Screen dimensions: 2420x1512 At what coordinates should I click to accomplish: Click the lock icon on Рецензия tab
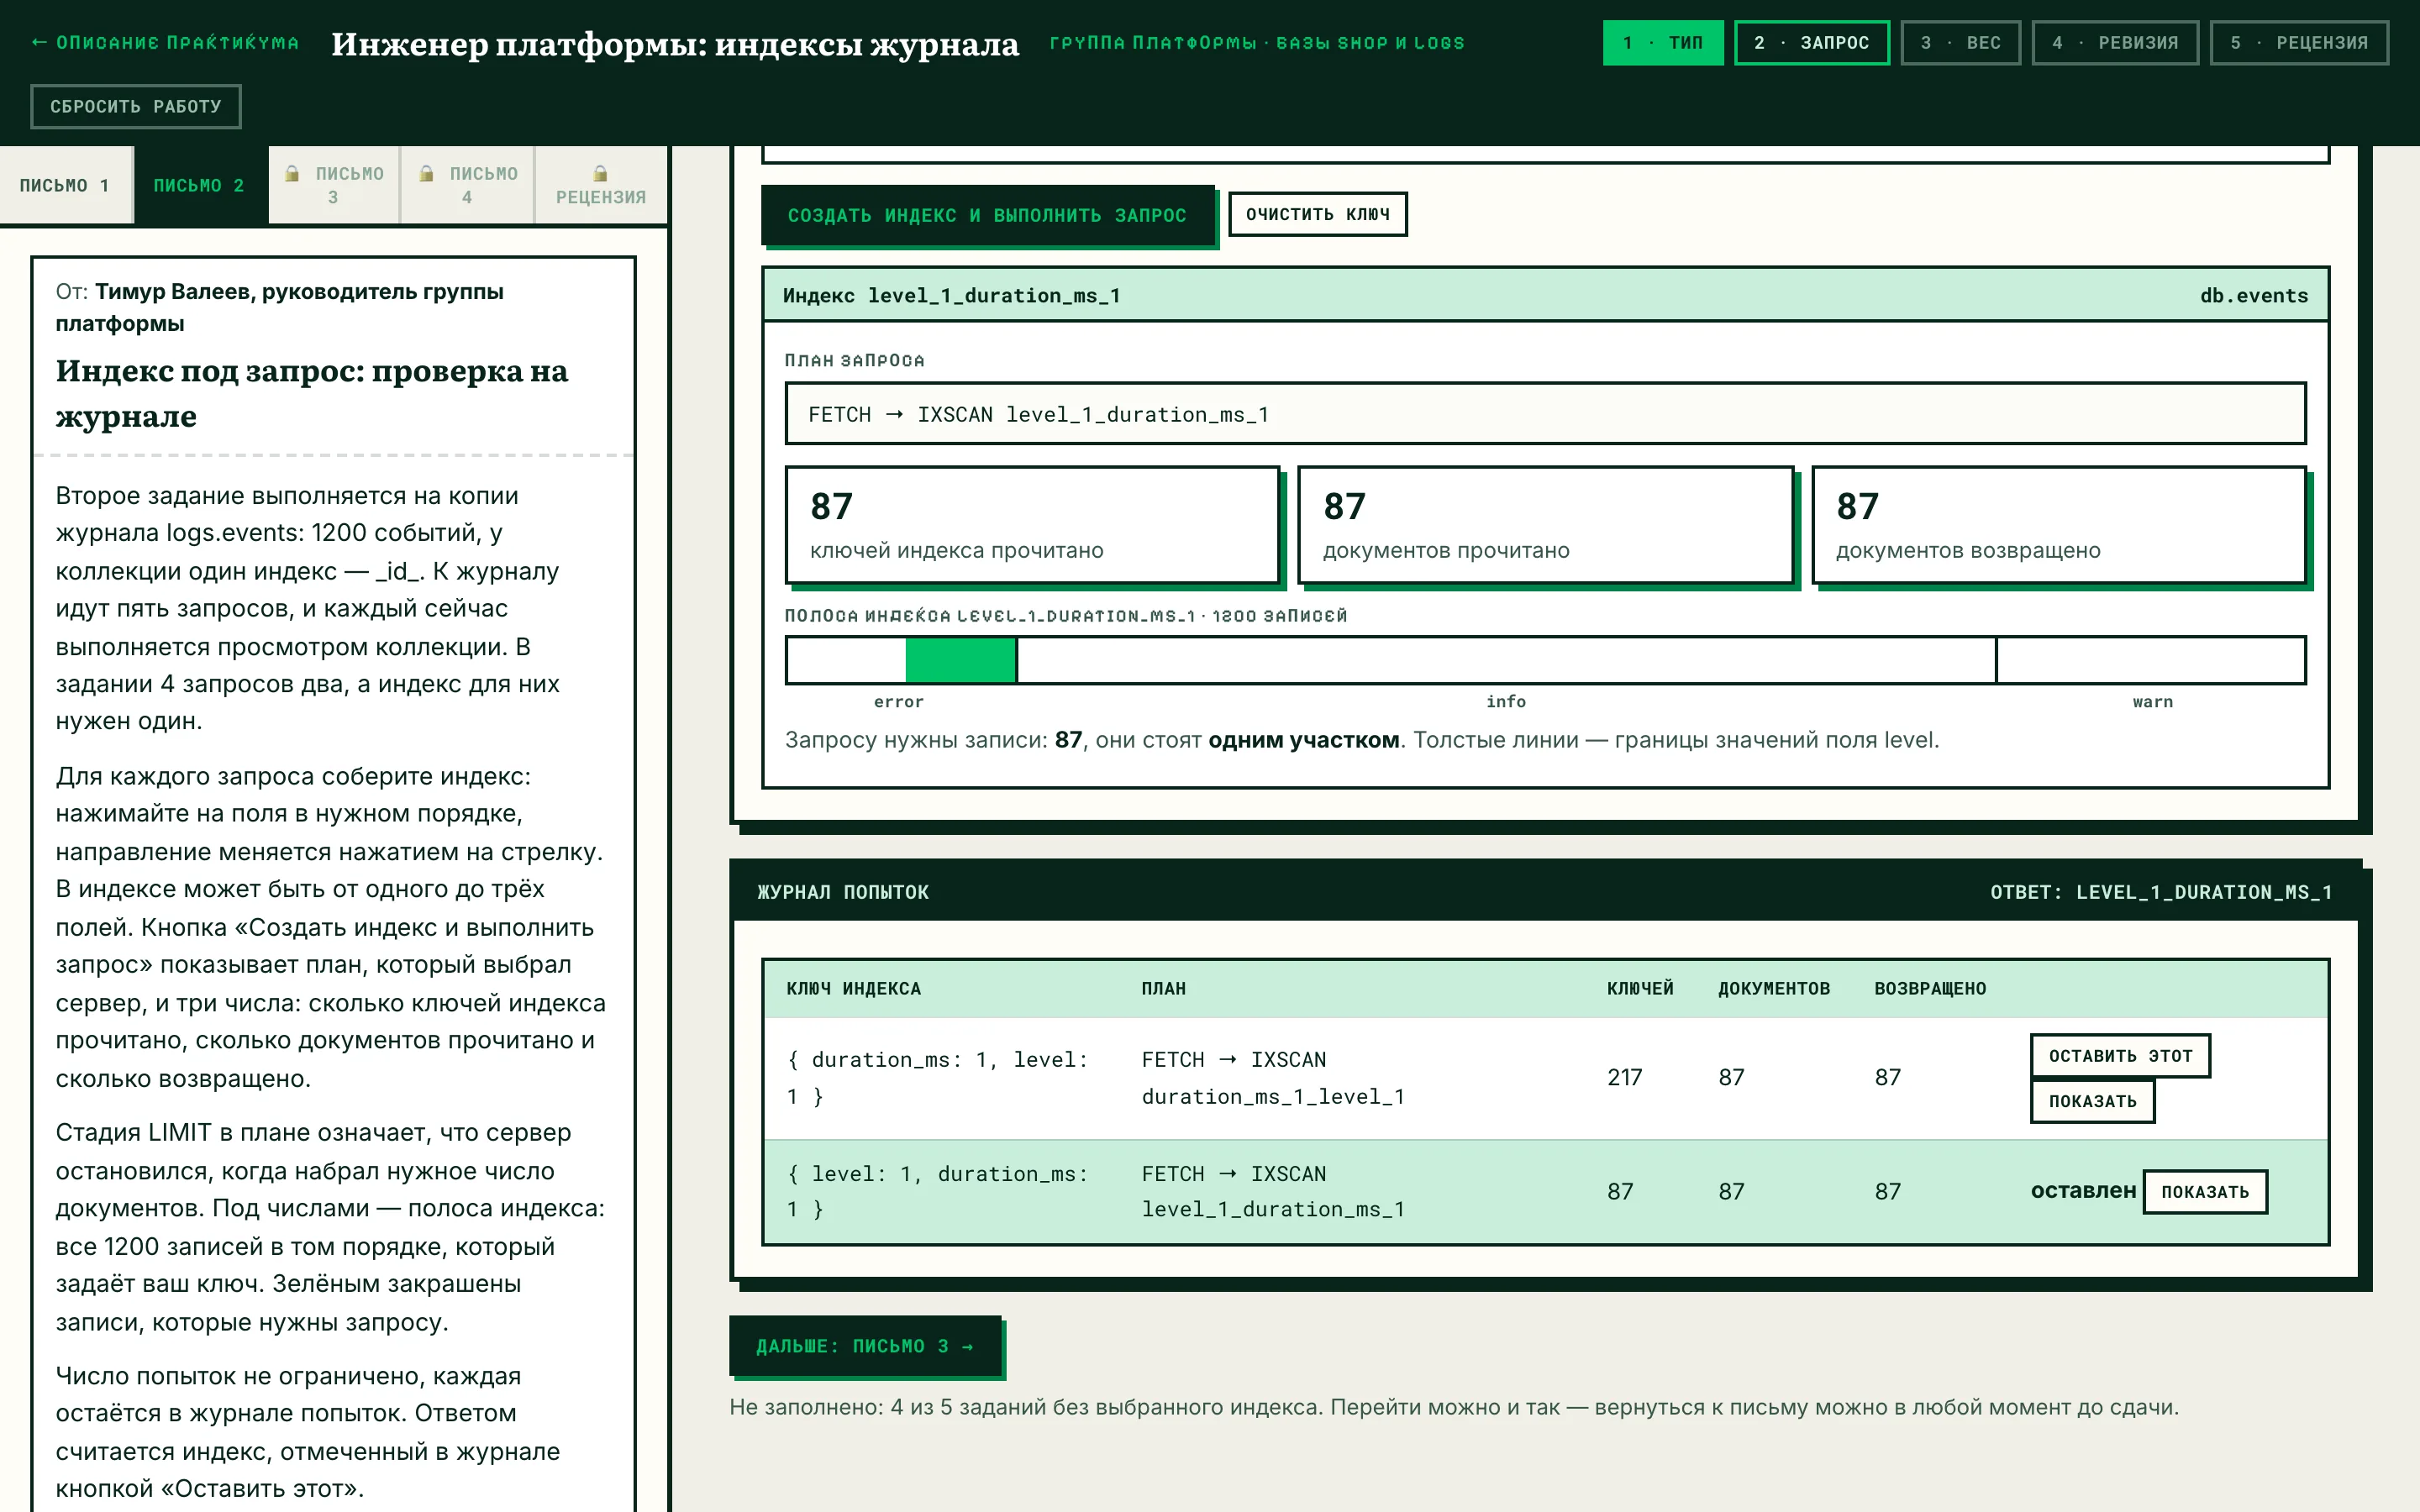(600, 174)
